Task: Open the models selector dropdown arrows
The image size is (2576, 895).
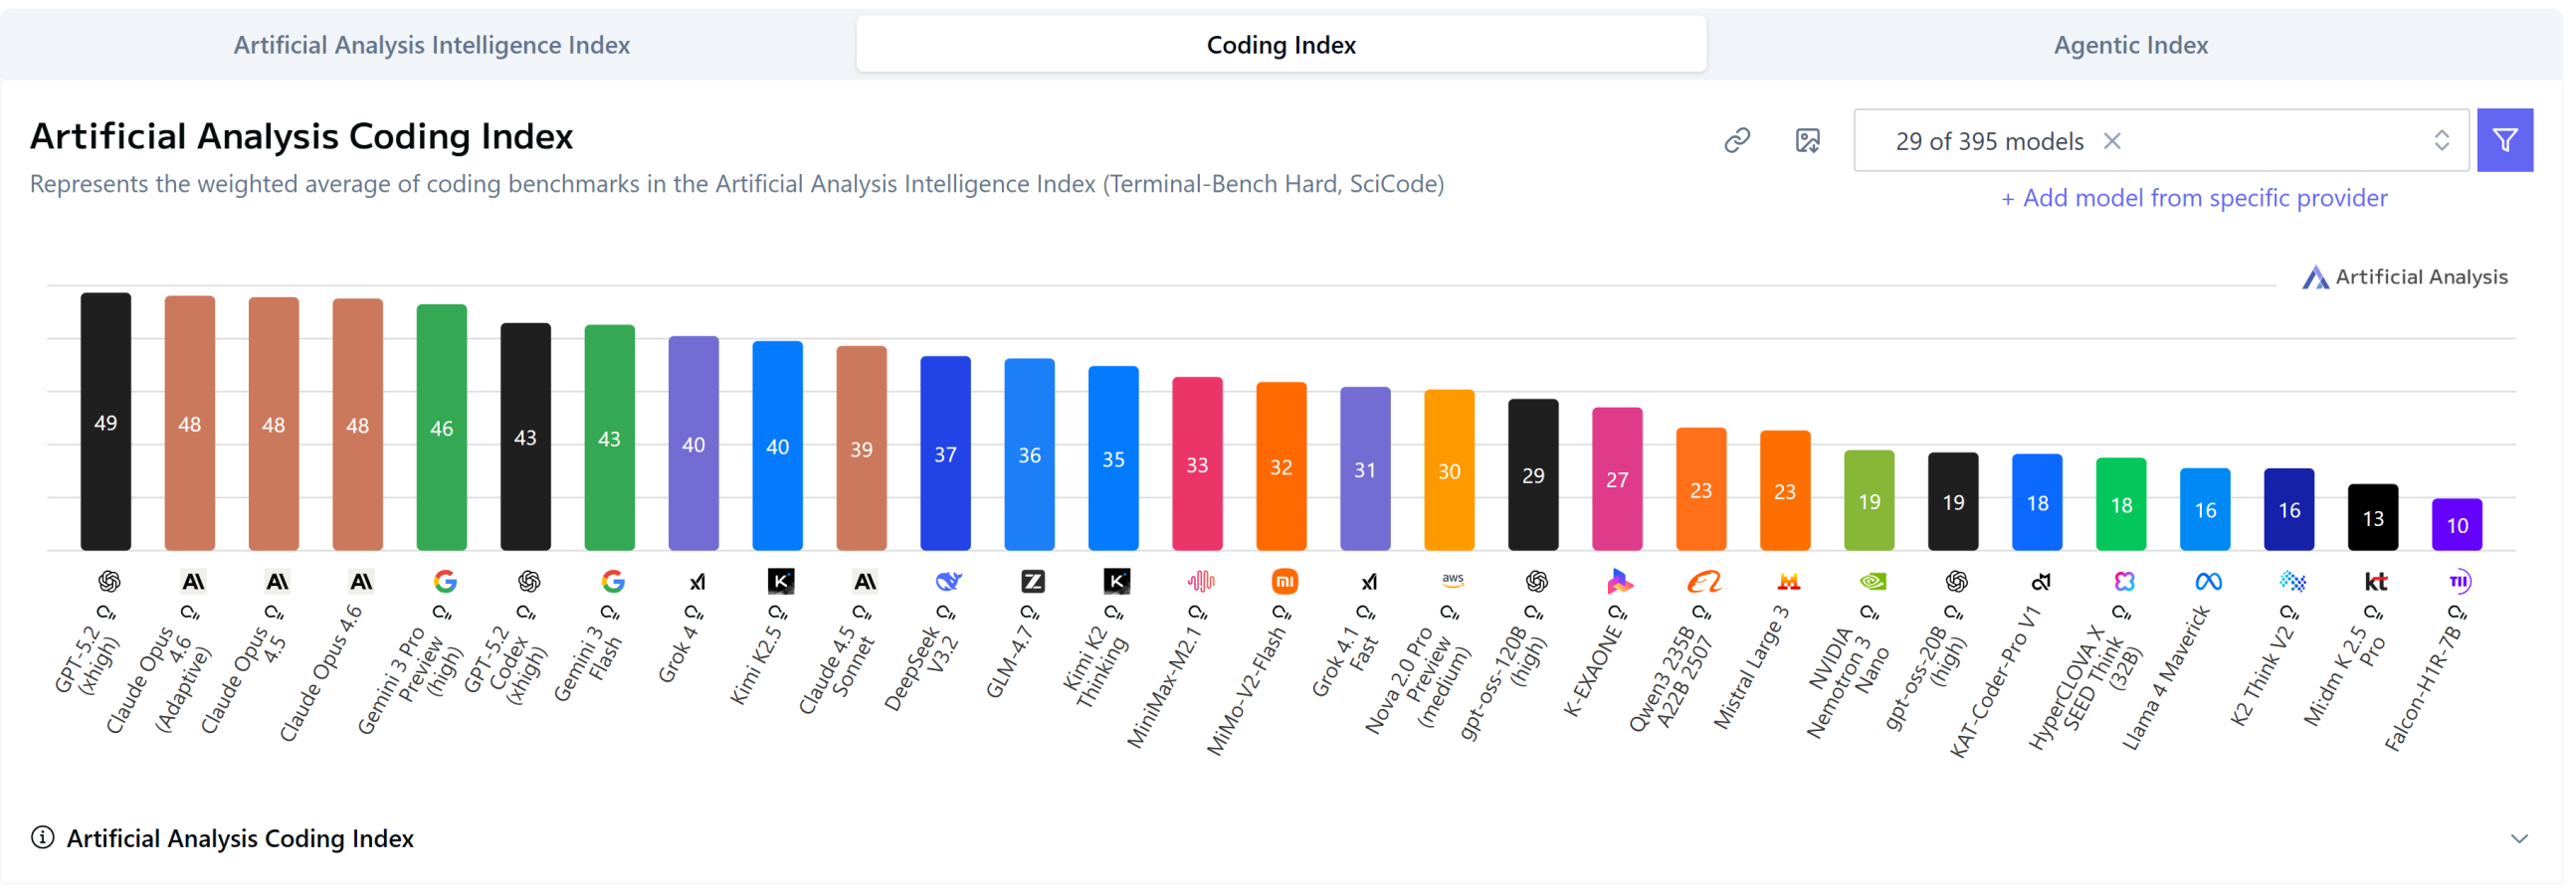Action: pos(2441,140)
